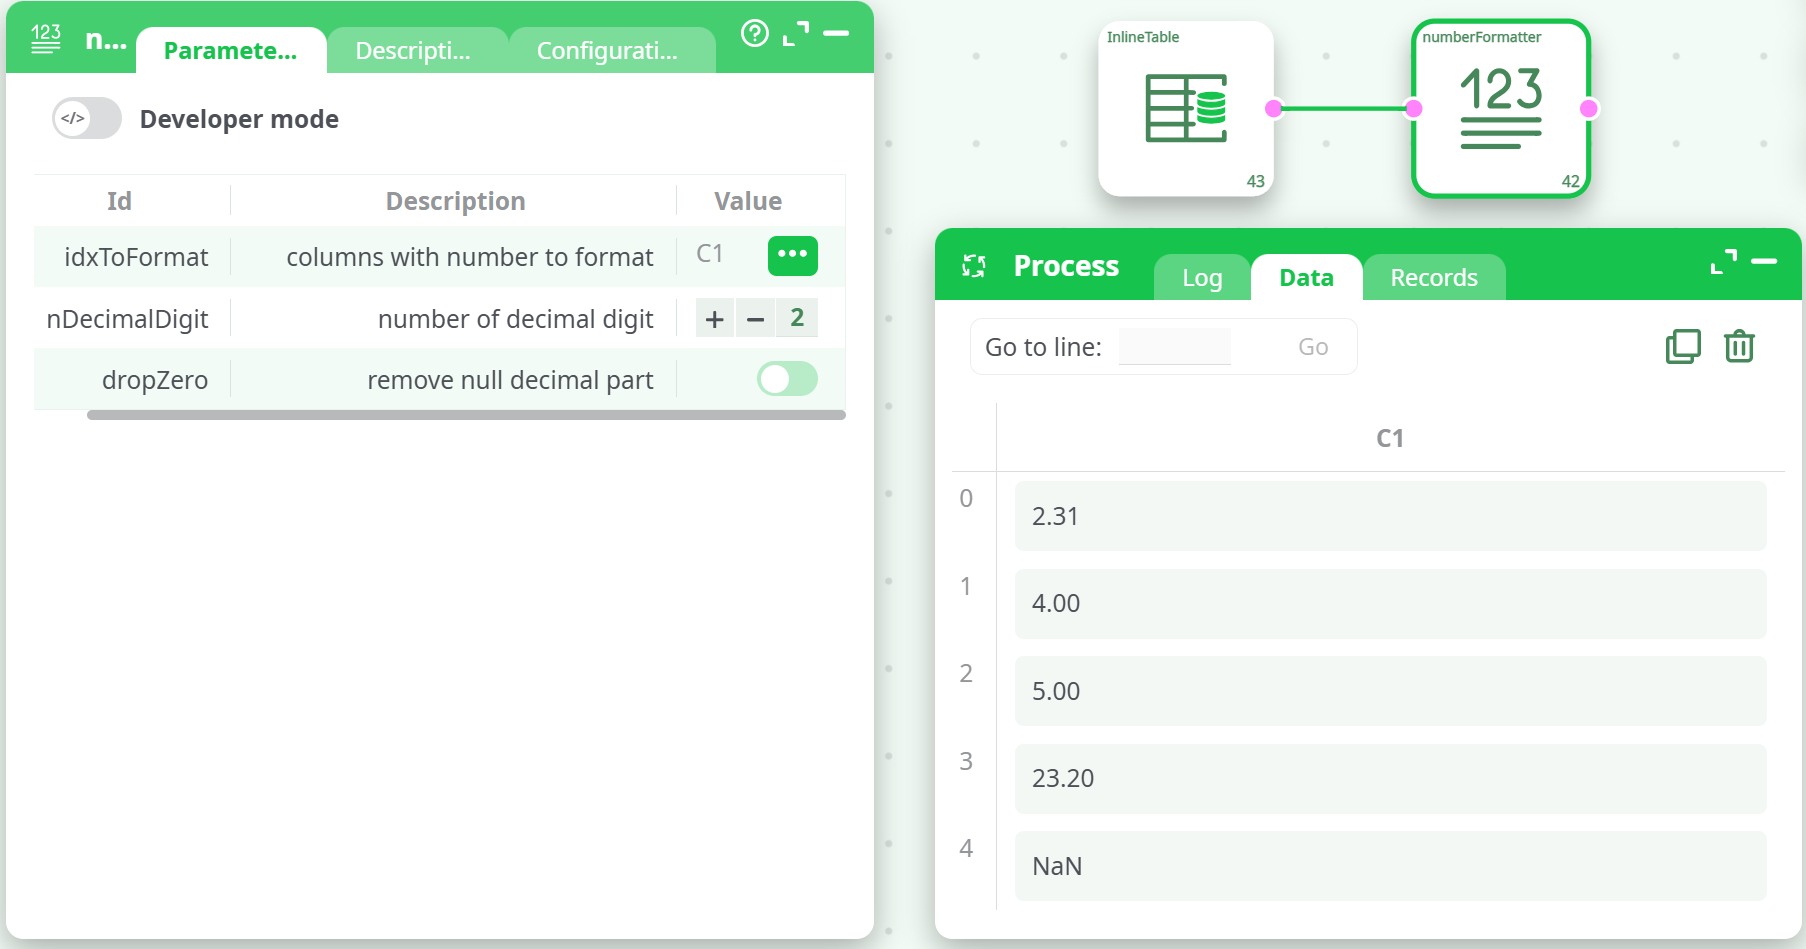
Task: Click the Process refresh icon
Action: 973,266
